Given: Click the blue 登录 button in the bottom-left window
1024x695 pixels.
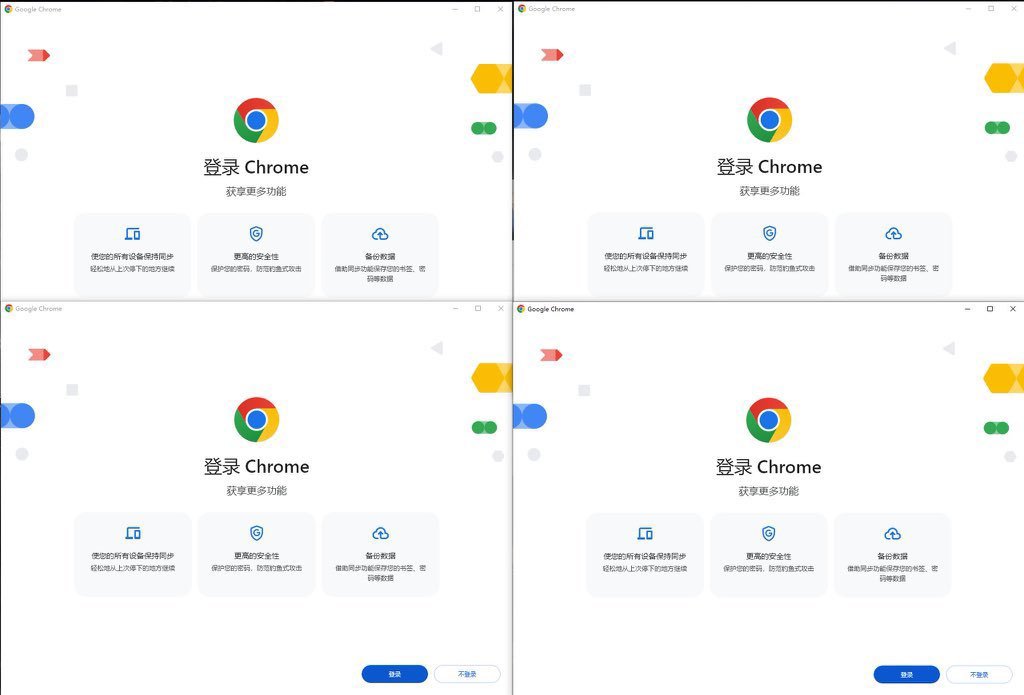Looking at the screenshot, I should (394, 673).
